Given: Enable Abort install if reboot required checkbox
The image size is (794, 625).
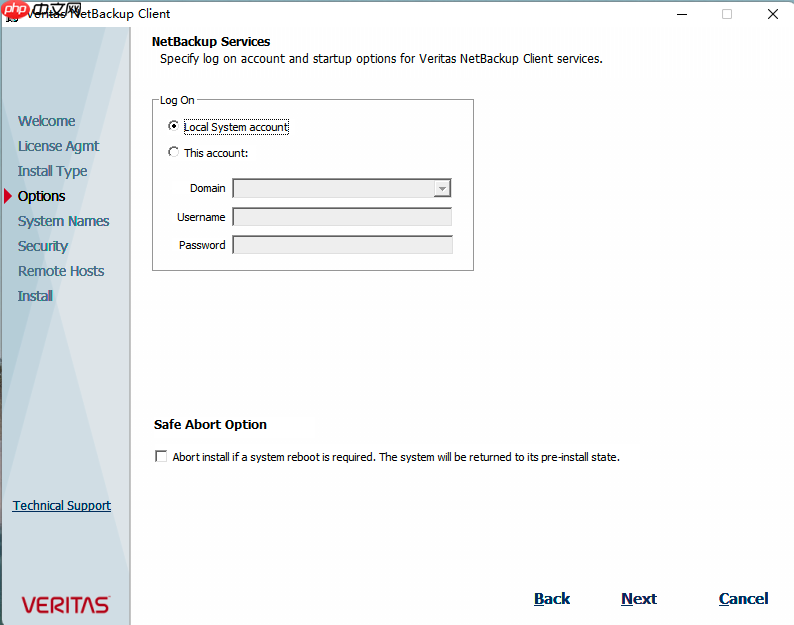Looking at the screenshot, I should (161, 456).
